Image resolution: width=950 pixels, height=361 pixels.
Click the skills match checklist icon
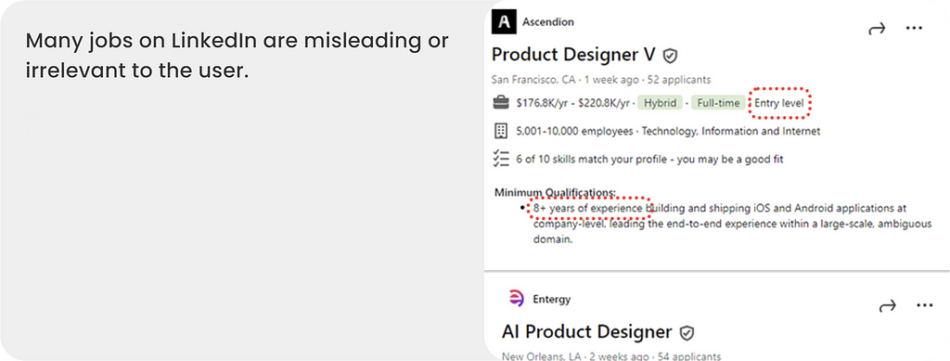point(500,159)
